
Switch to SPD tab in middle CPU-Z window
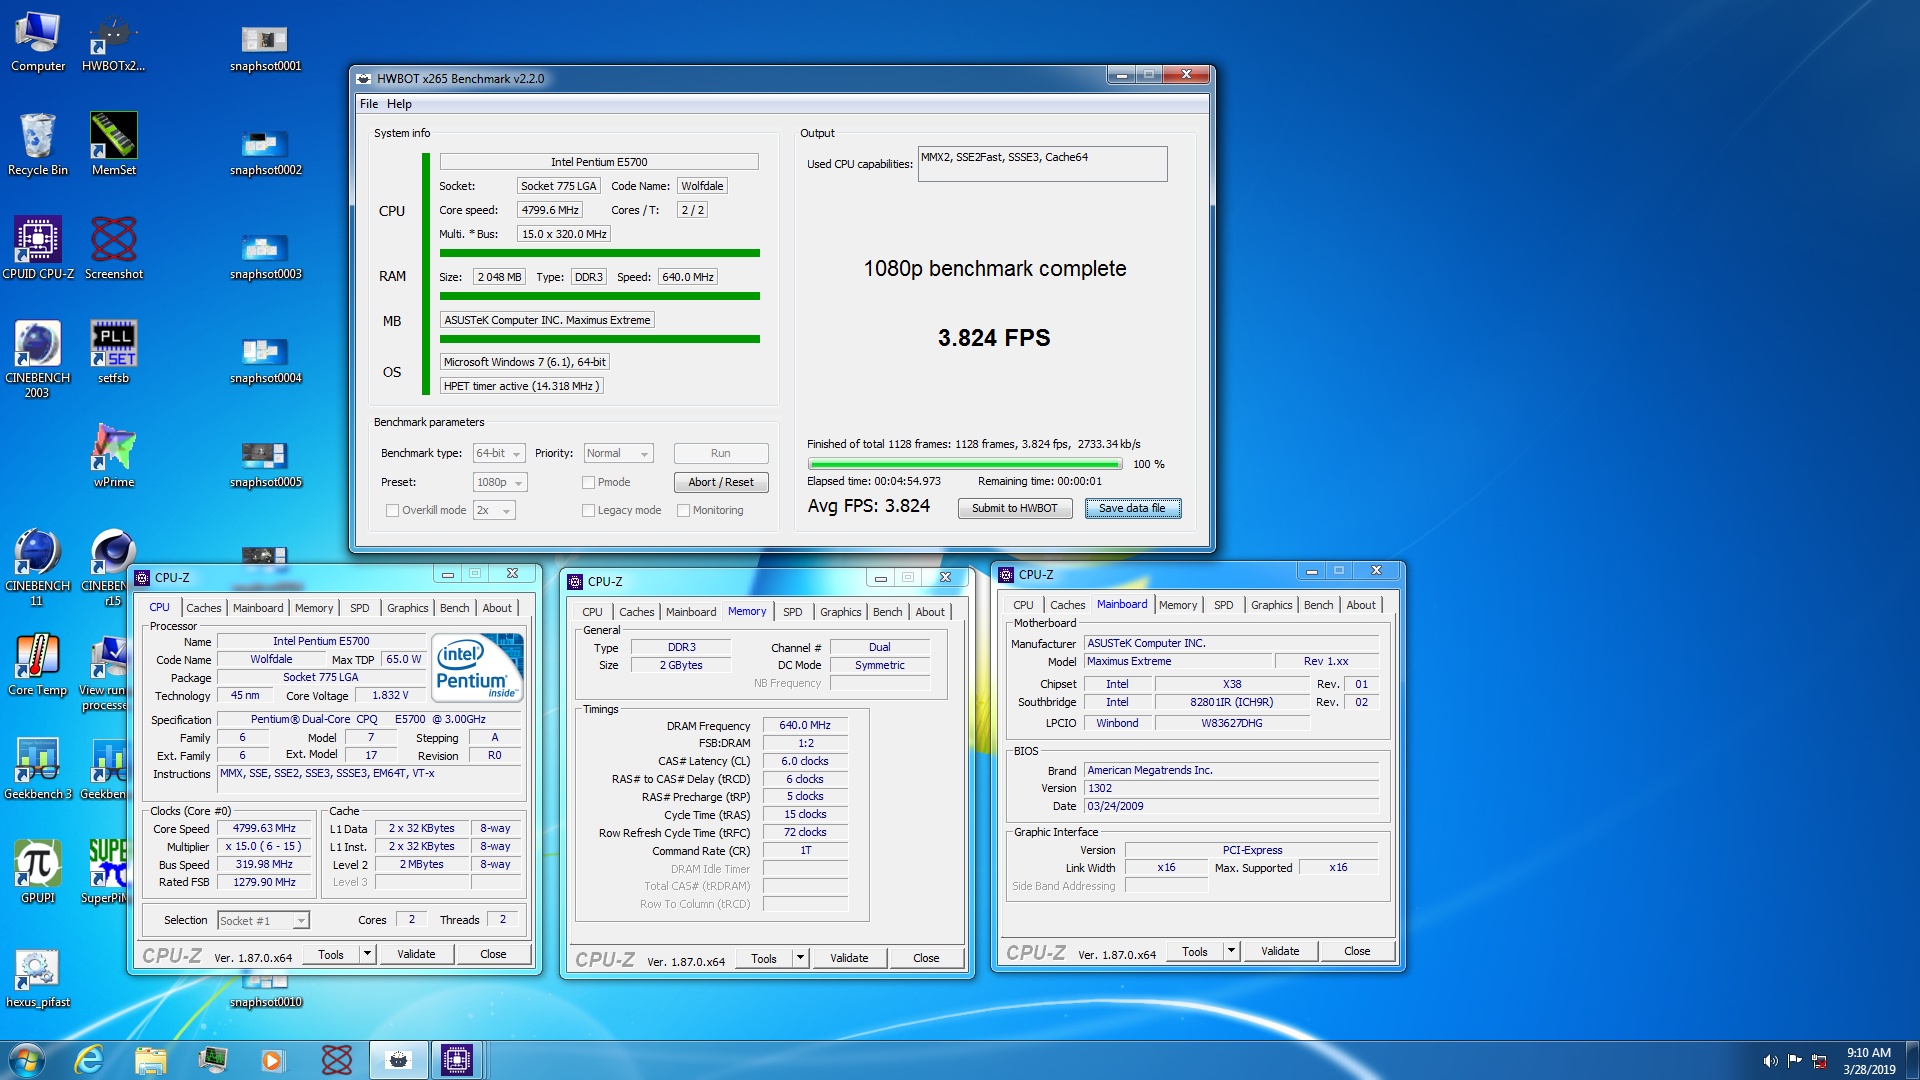(x=792, y=612)
